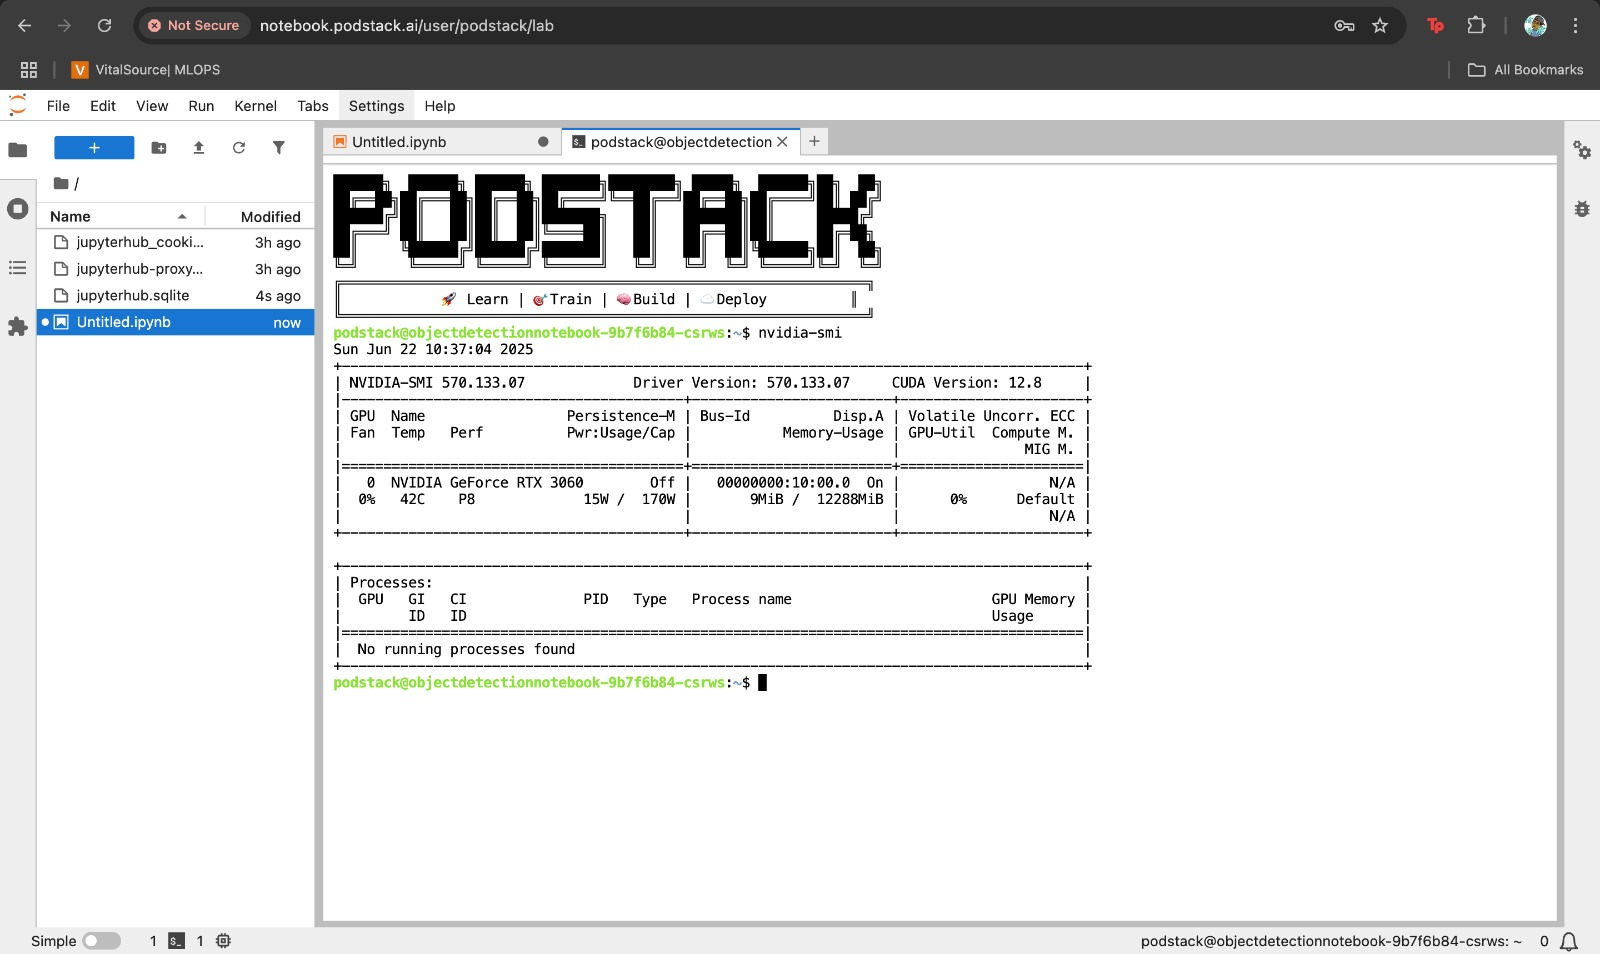Switch to the Untitled.ipynb tab
The width and height of the screenshot is (1600, 954).
pyautogui.click(x=400, y=142)
